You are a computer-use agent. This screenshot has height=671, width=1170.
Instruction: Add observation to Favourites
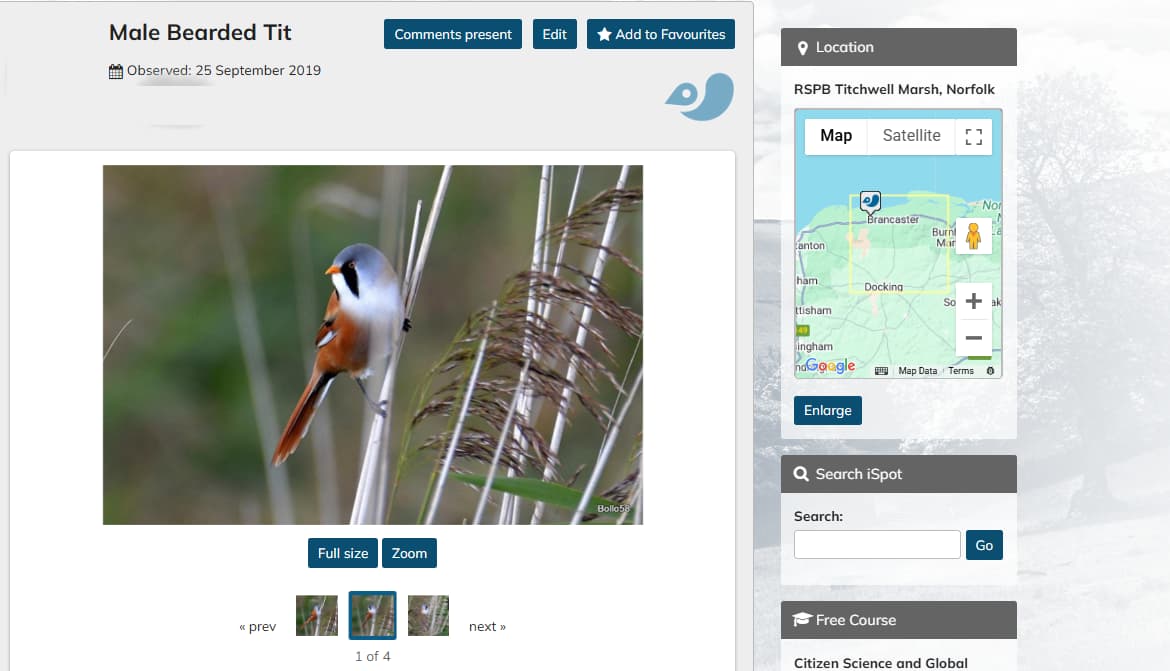(x=661, y=34)
